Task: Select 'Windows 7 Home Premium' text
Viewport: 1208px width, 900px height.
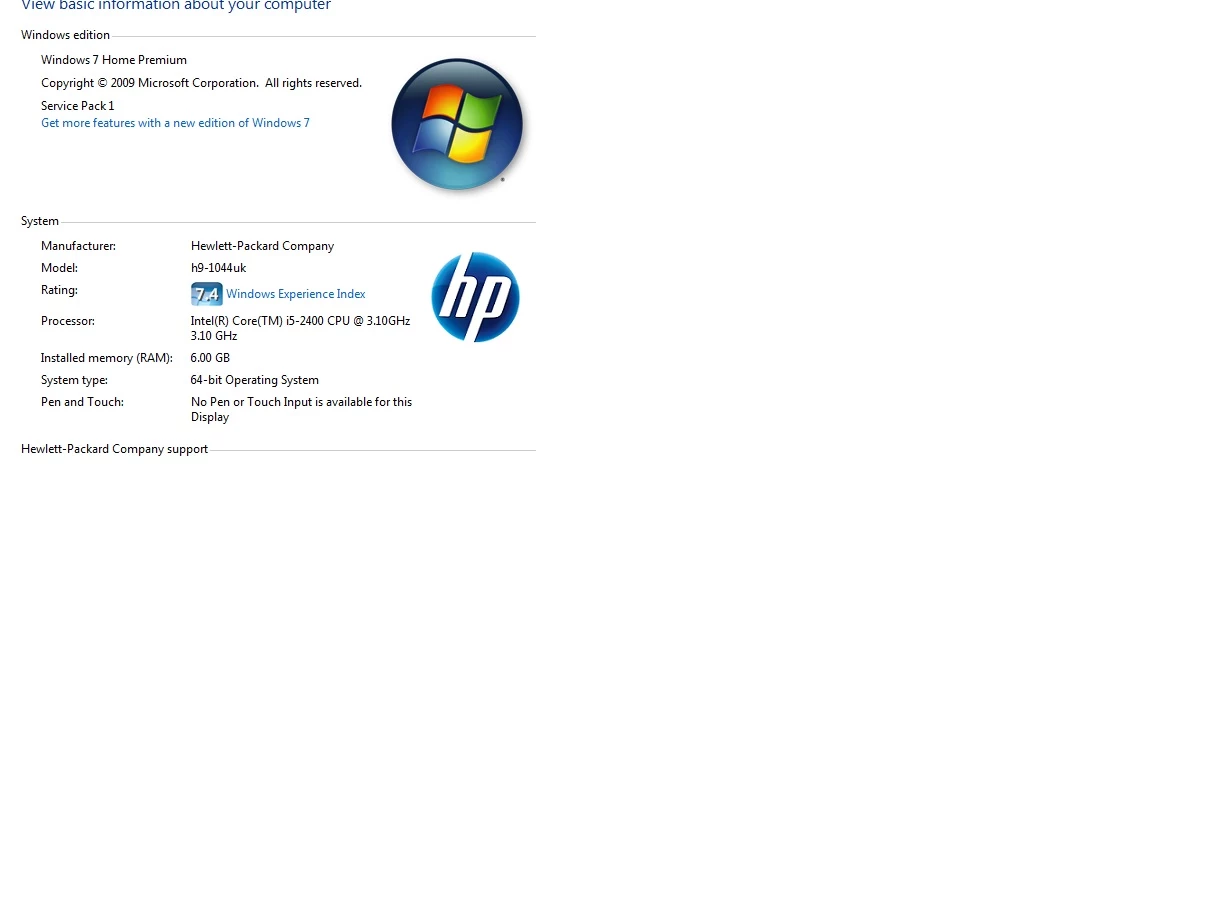Action: coord(114,60)
